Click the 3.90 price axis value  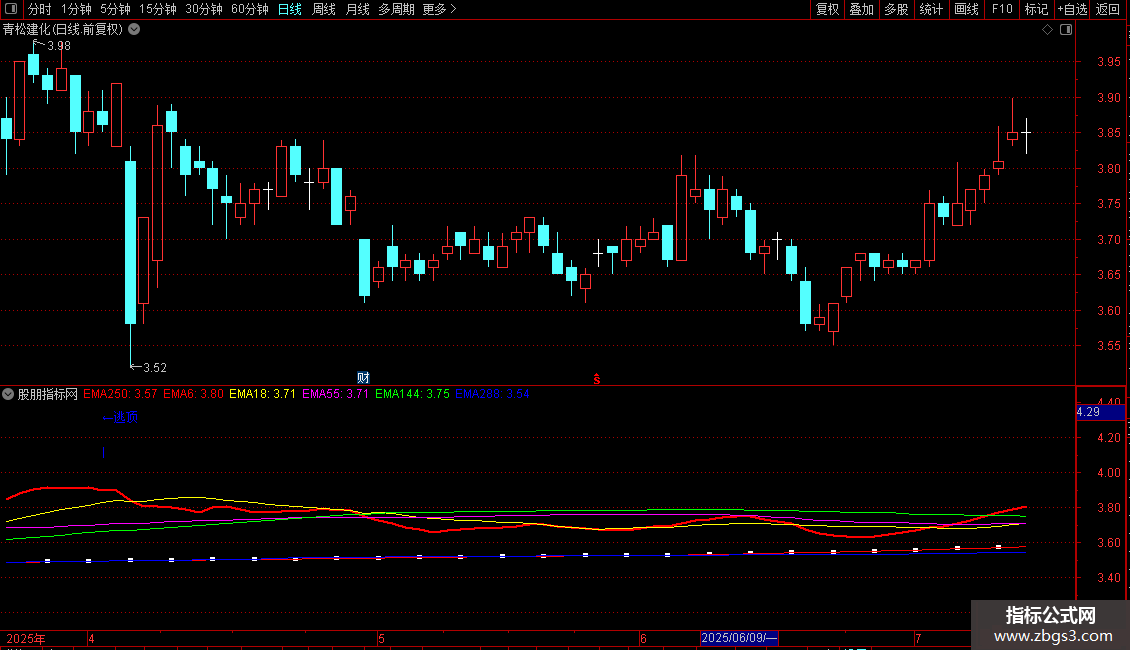point(1109,98)
